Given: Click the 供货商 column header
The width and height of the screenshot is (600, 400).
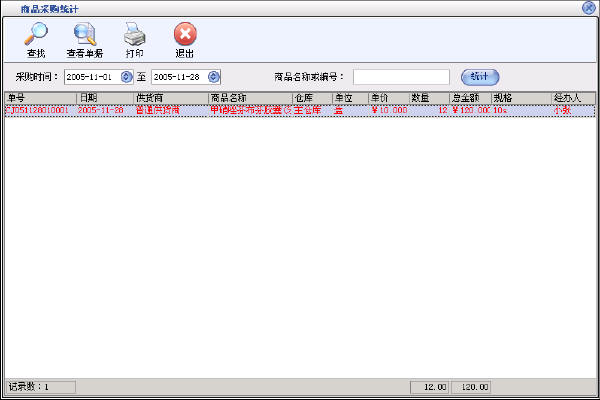Looking at the screenshot, I should (170, 98).
